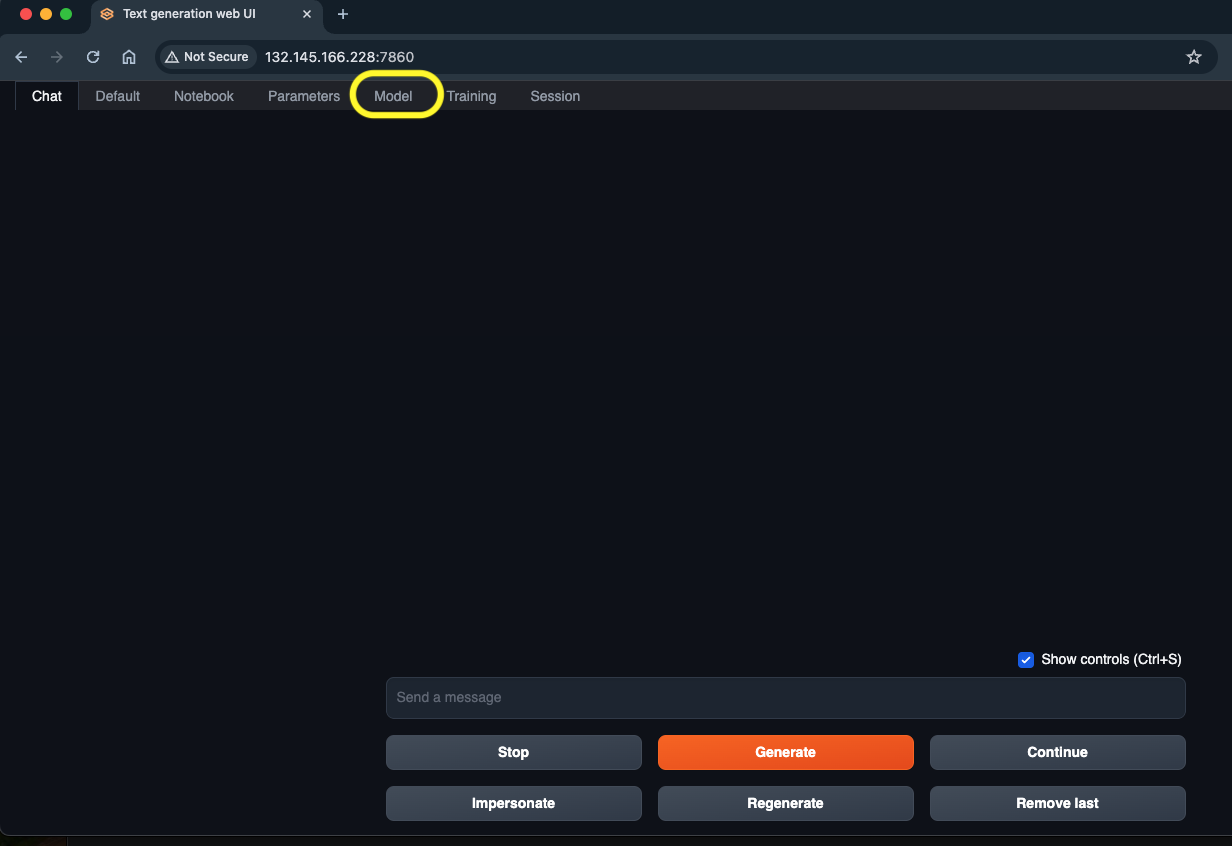Open the Training tab
Screen dimensions: 1232x846
[471, 96]
